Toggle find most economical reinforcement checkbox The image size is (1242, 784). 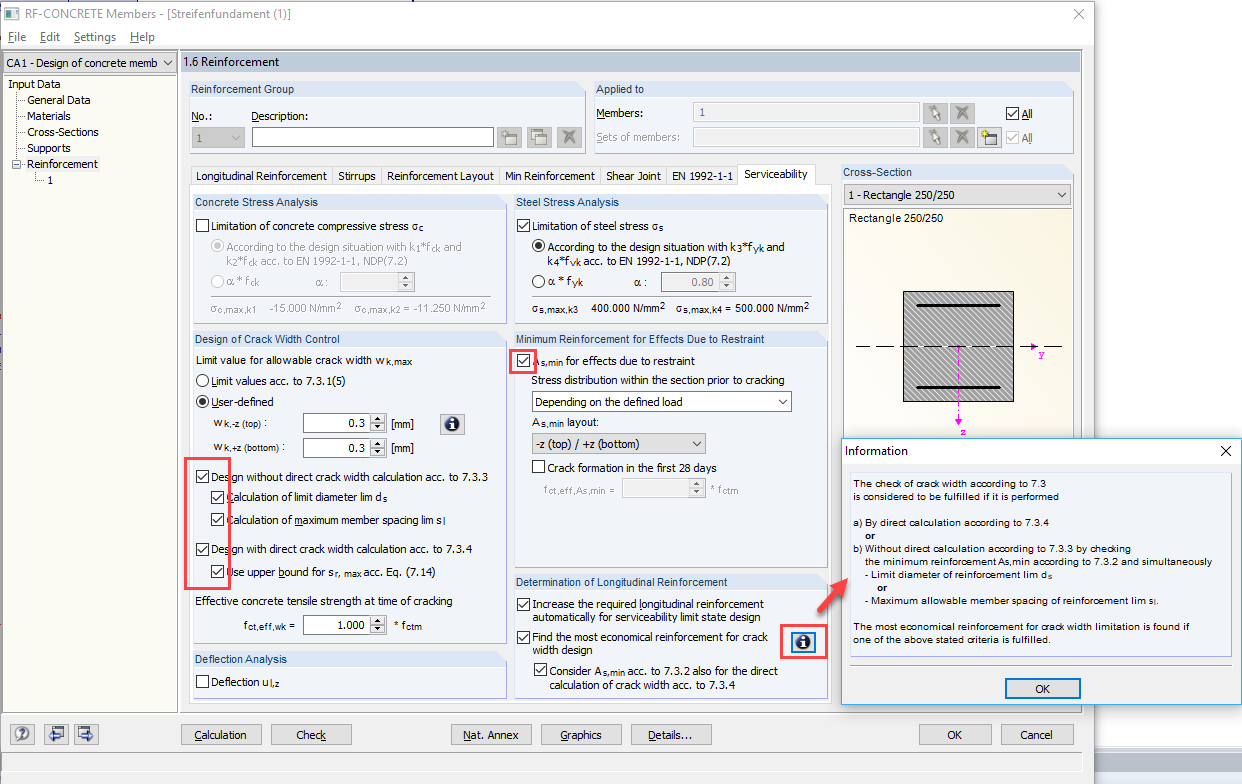click(523, 637)
